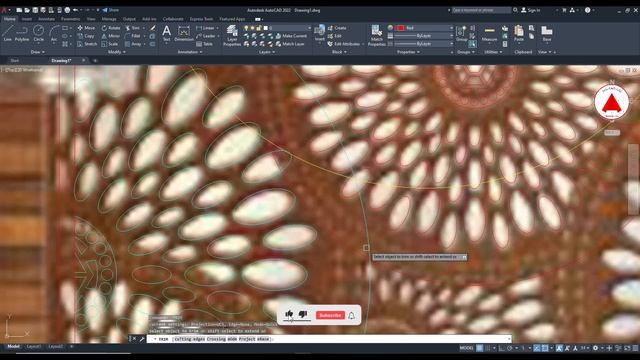Open Layer Properties manager
Screen dimensions: 640x360
coord(232,35)
